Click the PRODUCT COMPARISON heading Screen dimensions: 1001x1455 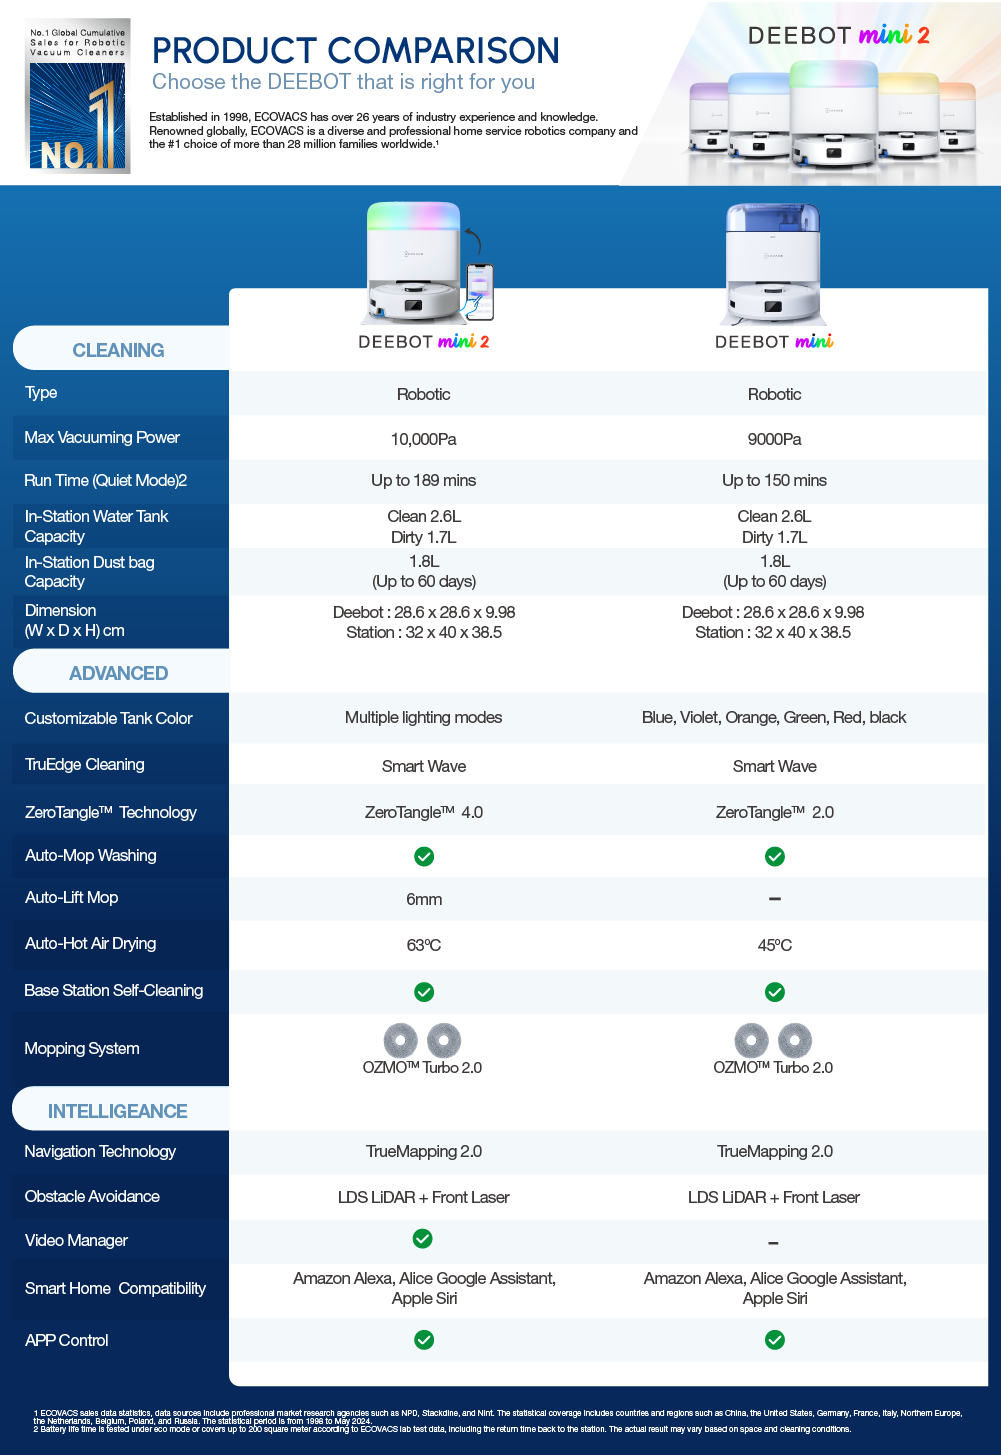coord(356,50)
